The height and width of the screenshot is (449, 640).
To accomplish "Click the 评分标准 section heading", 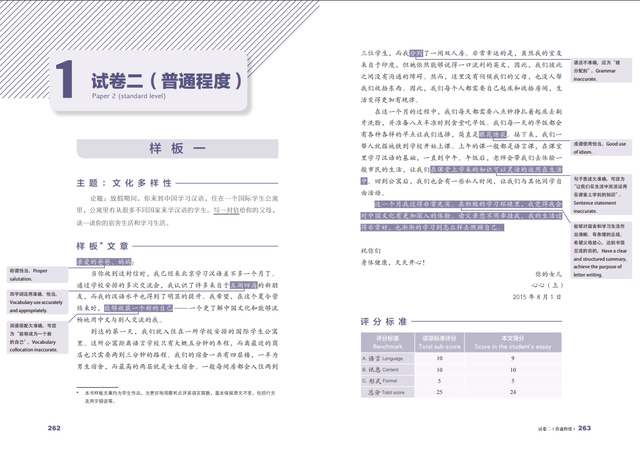I will 384,322.
